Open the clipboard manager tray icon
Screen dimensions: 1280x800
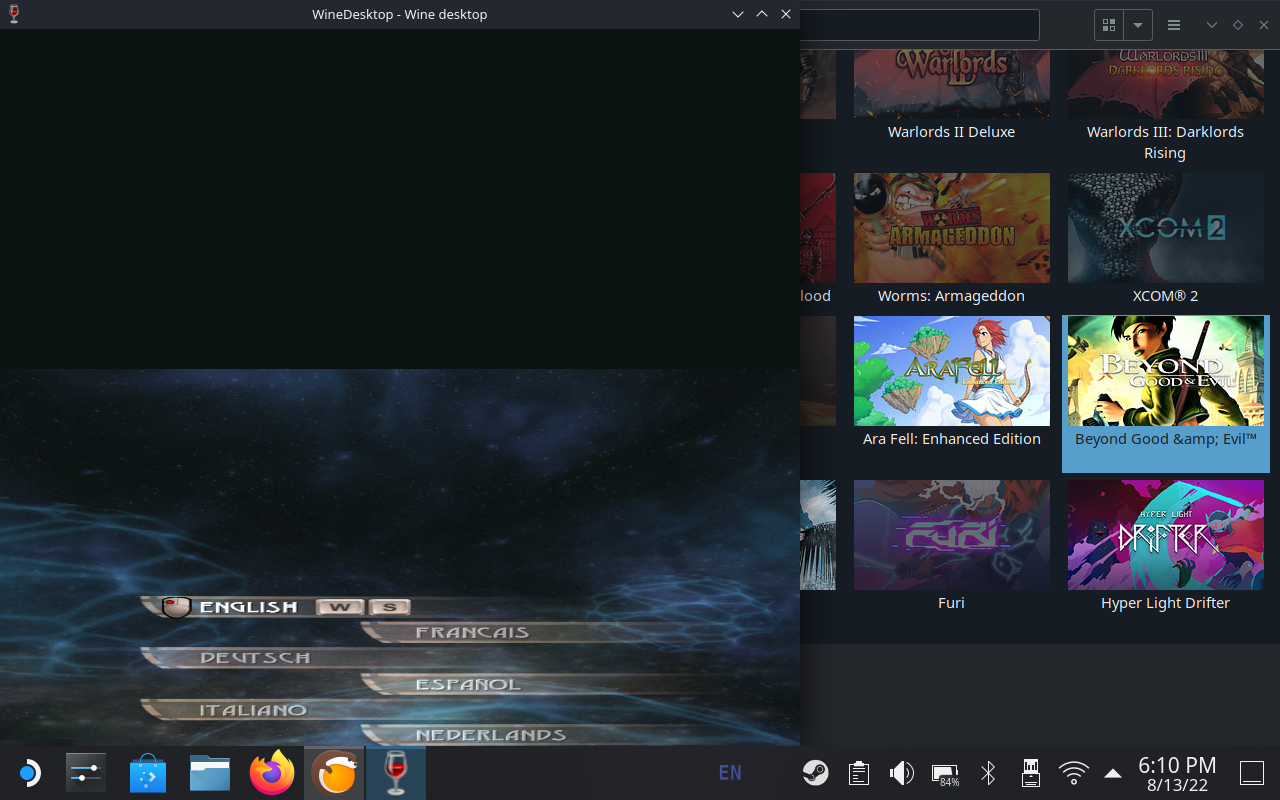(858, 773)
